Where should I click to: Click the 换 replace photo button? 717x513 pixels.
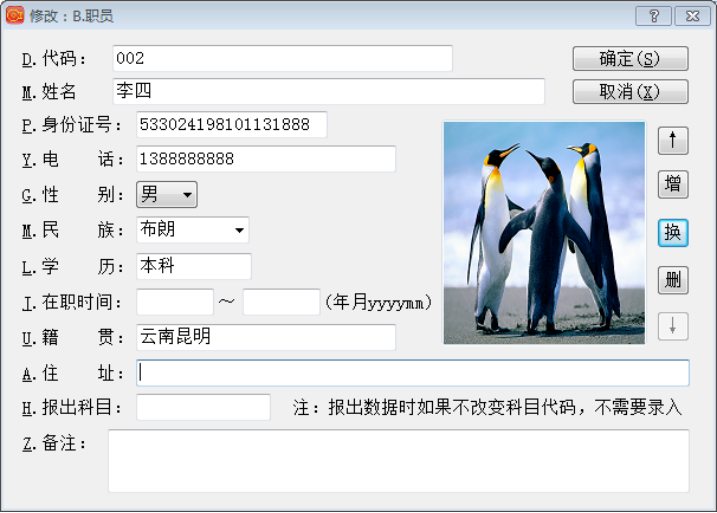pos(673,232)
